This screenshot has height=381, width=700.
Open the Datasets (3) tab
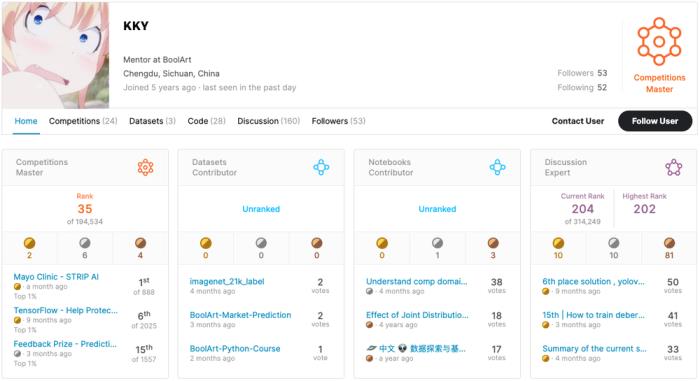tap(152, 121)
